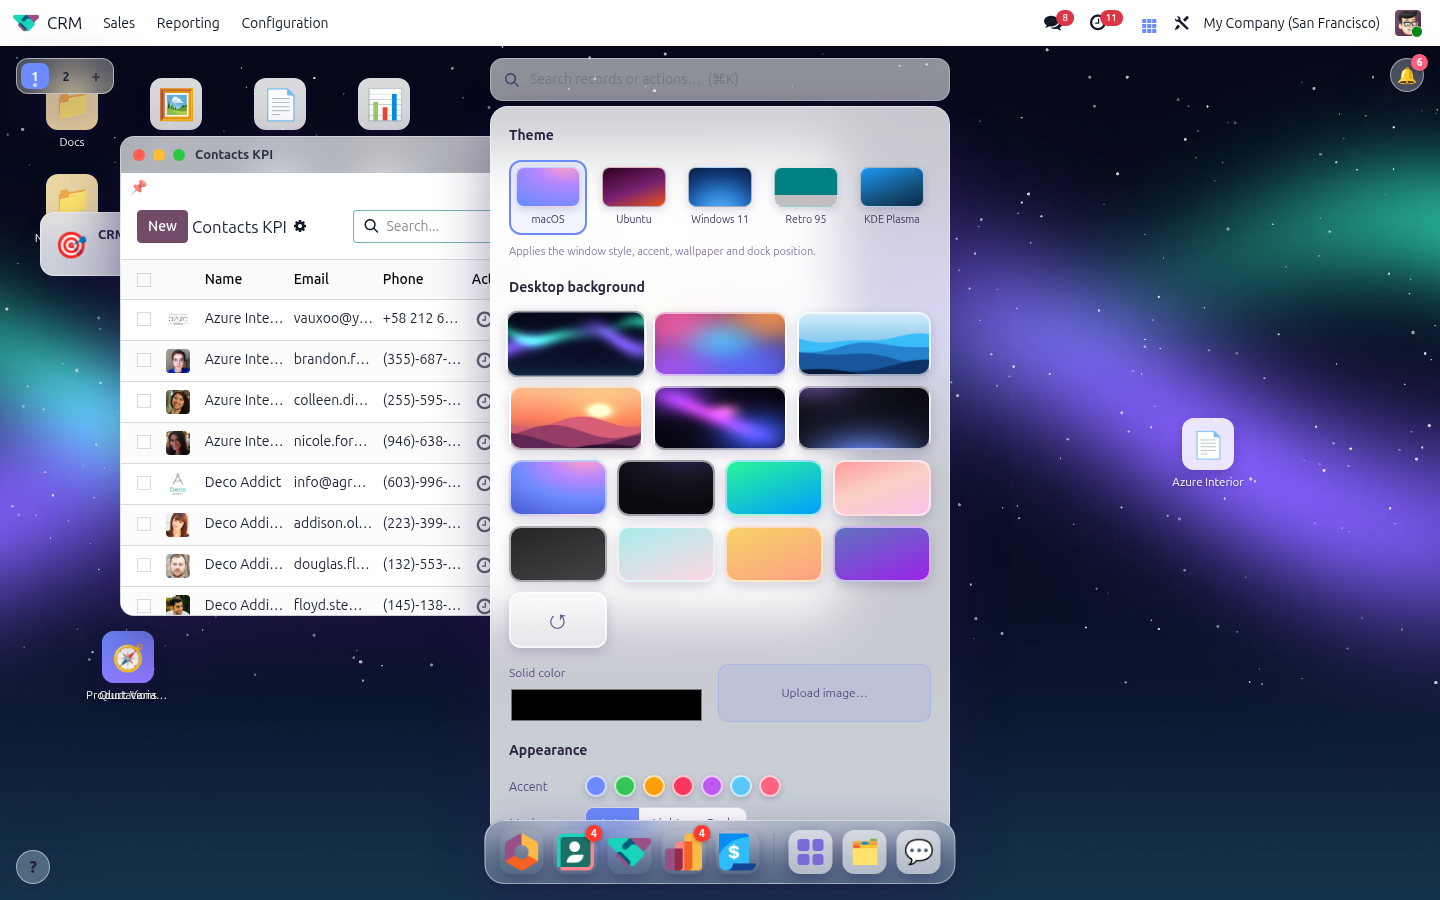The height and width of the screenshot is (900, 1440).
Task: Open the notification bell with 6 badge
Action: coord(1407,75)
